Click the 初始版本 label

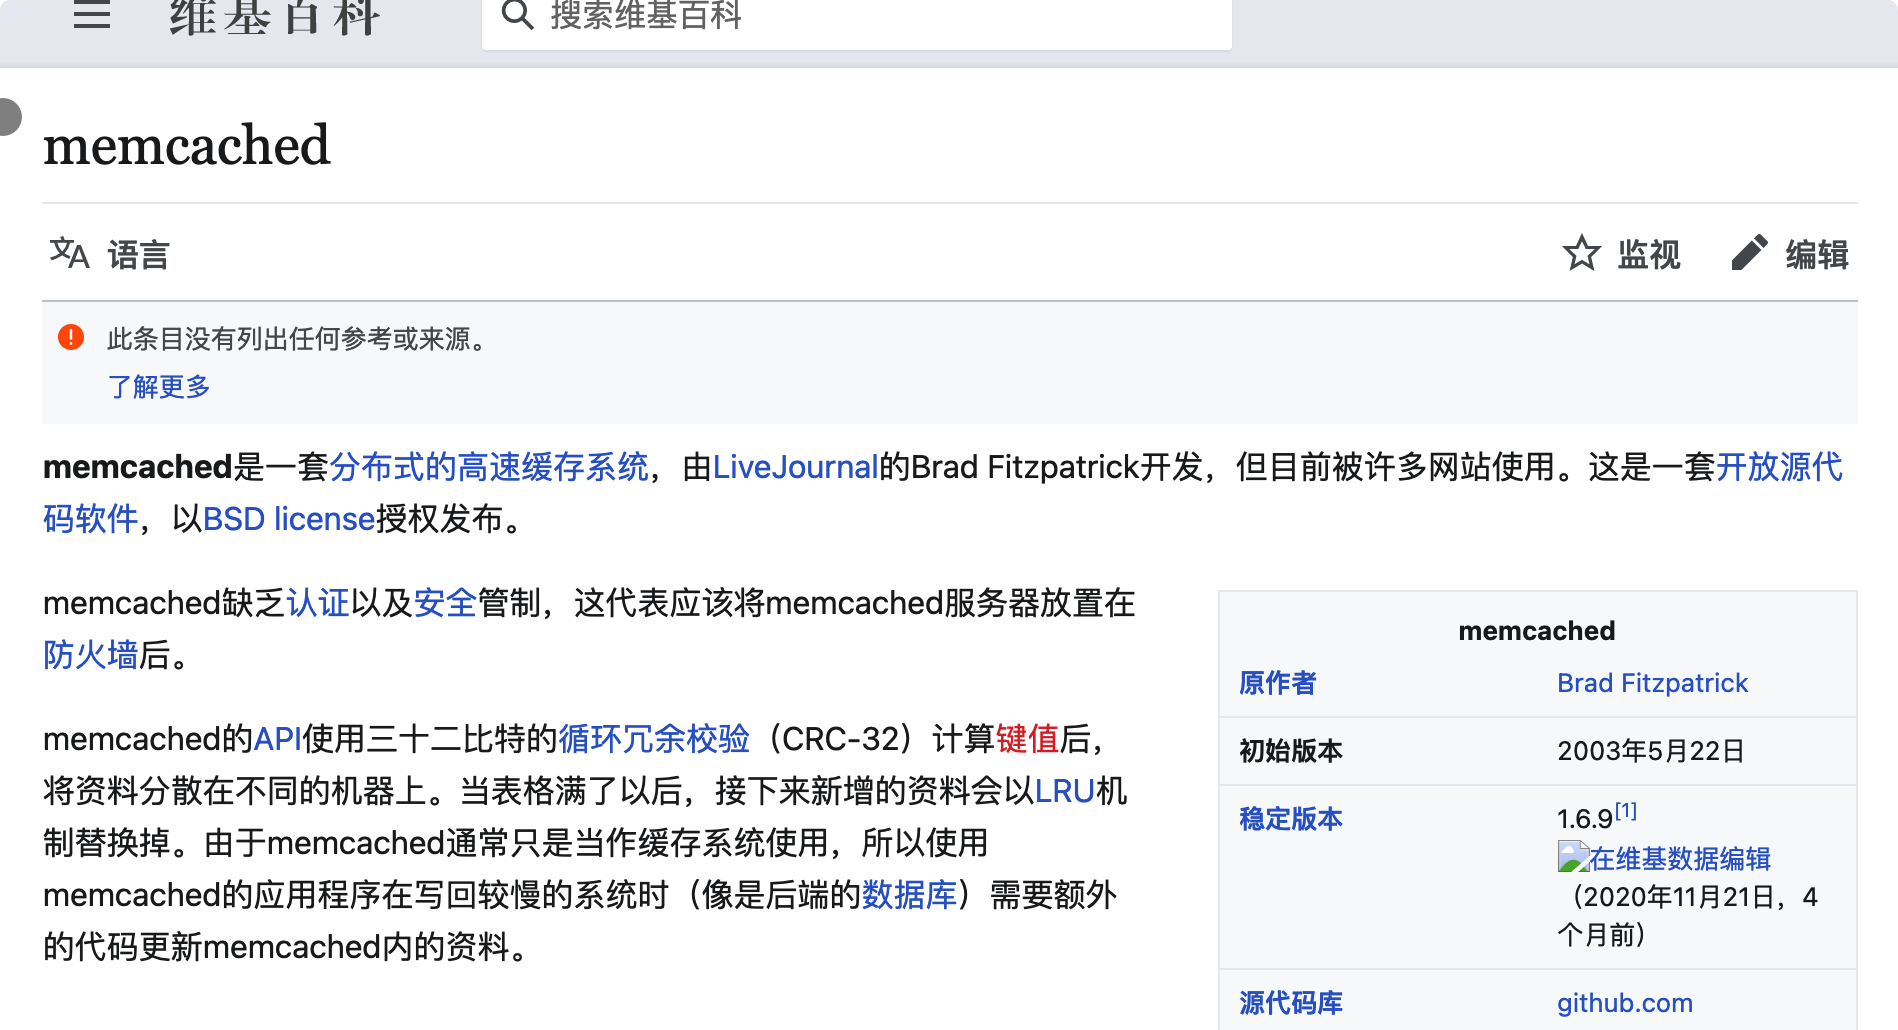[1291, 751]
